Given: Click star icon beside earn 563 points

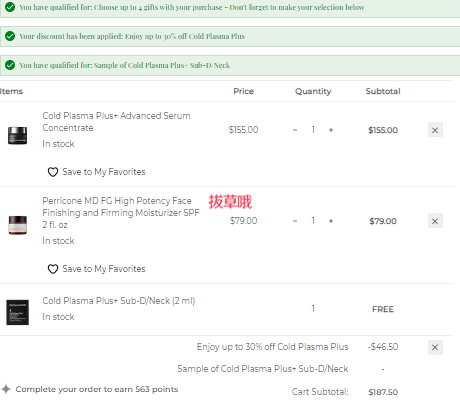Looking at the screenshot, I should (6, 389).
